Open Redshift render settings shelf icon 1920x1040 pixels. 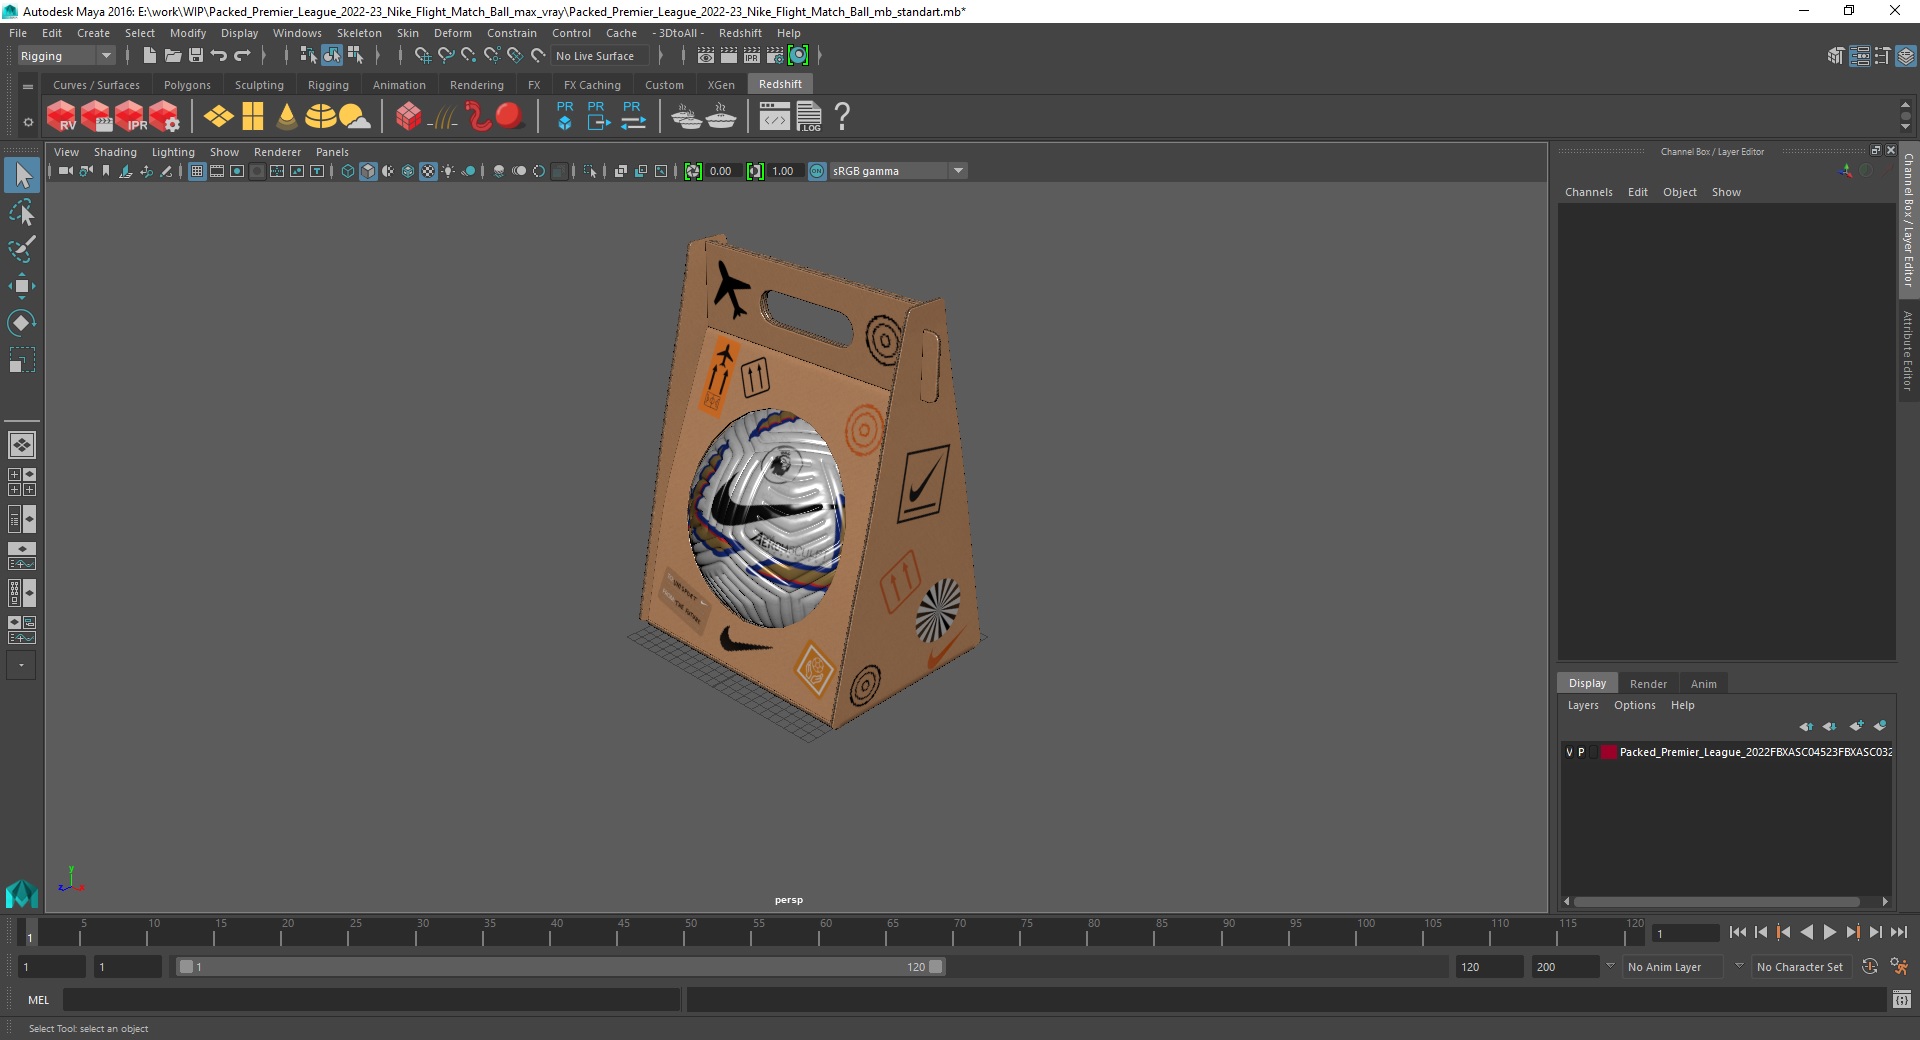[164, 117]
